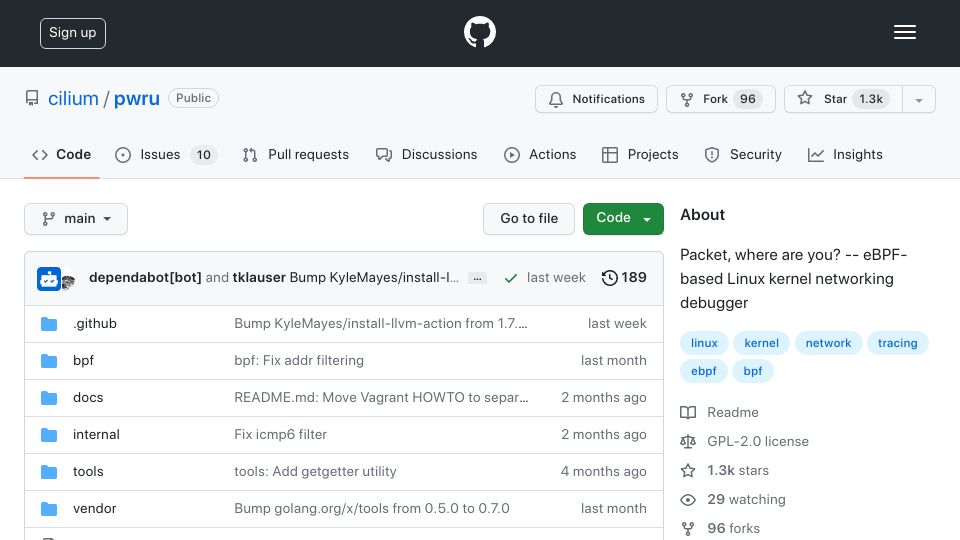960x540 pixels.
Task: Click the tools folder icon
Action: [x=49, y=472]
